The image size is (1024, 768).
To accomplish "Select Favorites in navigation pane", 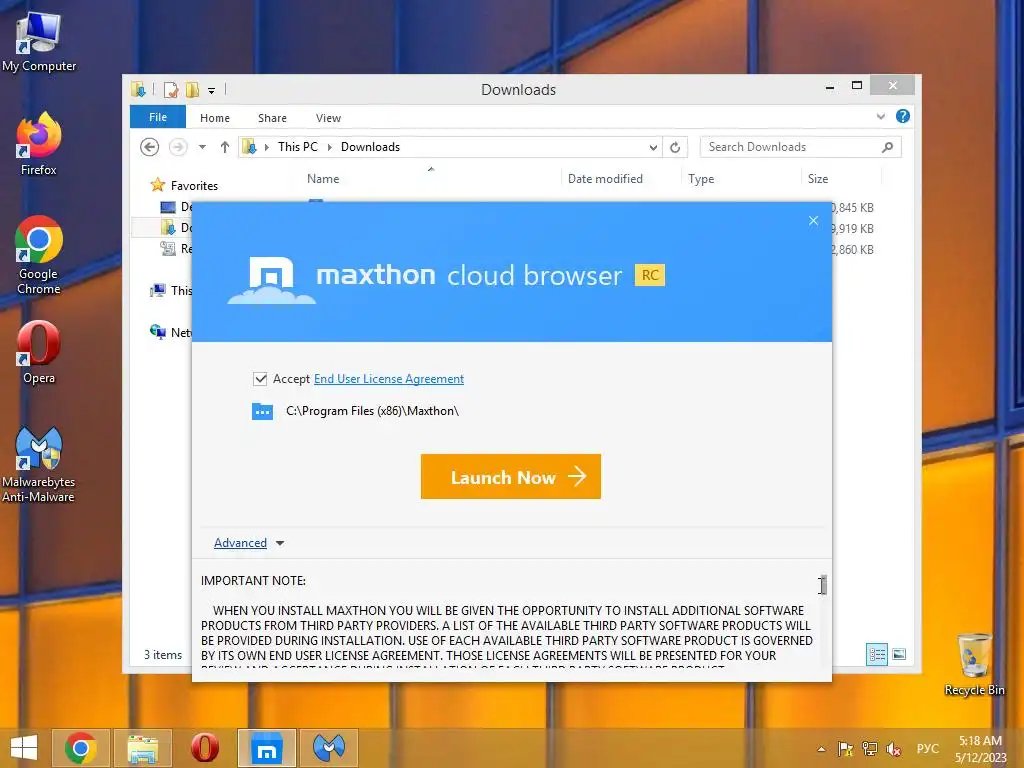I will point(194,185).
